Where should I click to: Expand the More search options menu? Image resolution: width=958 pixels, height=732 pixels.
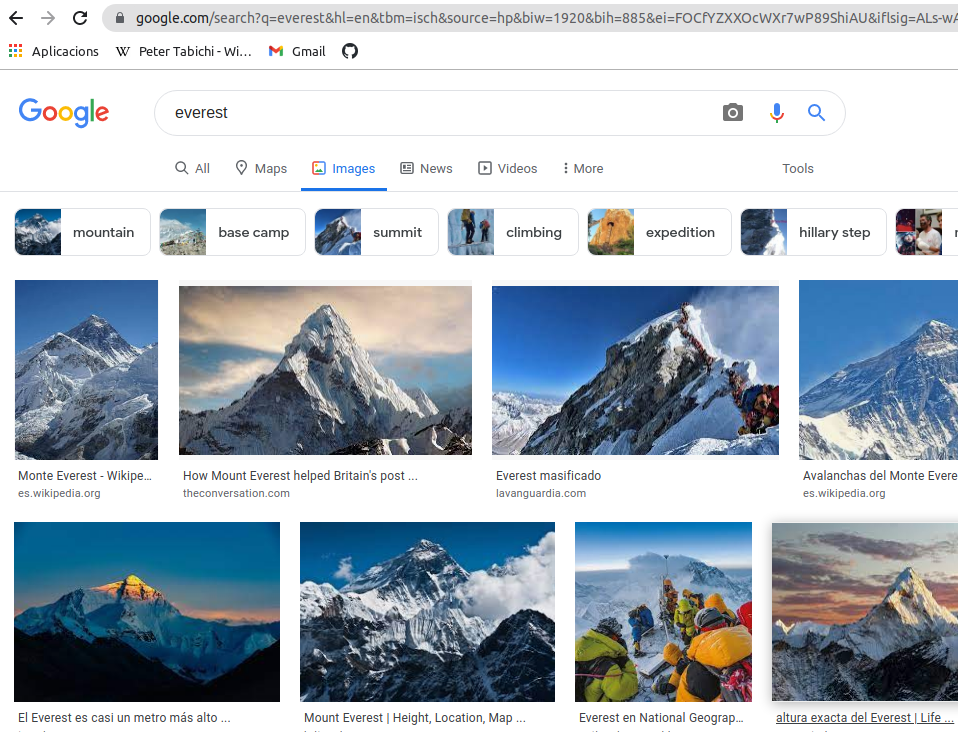[x=583, y=168]
